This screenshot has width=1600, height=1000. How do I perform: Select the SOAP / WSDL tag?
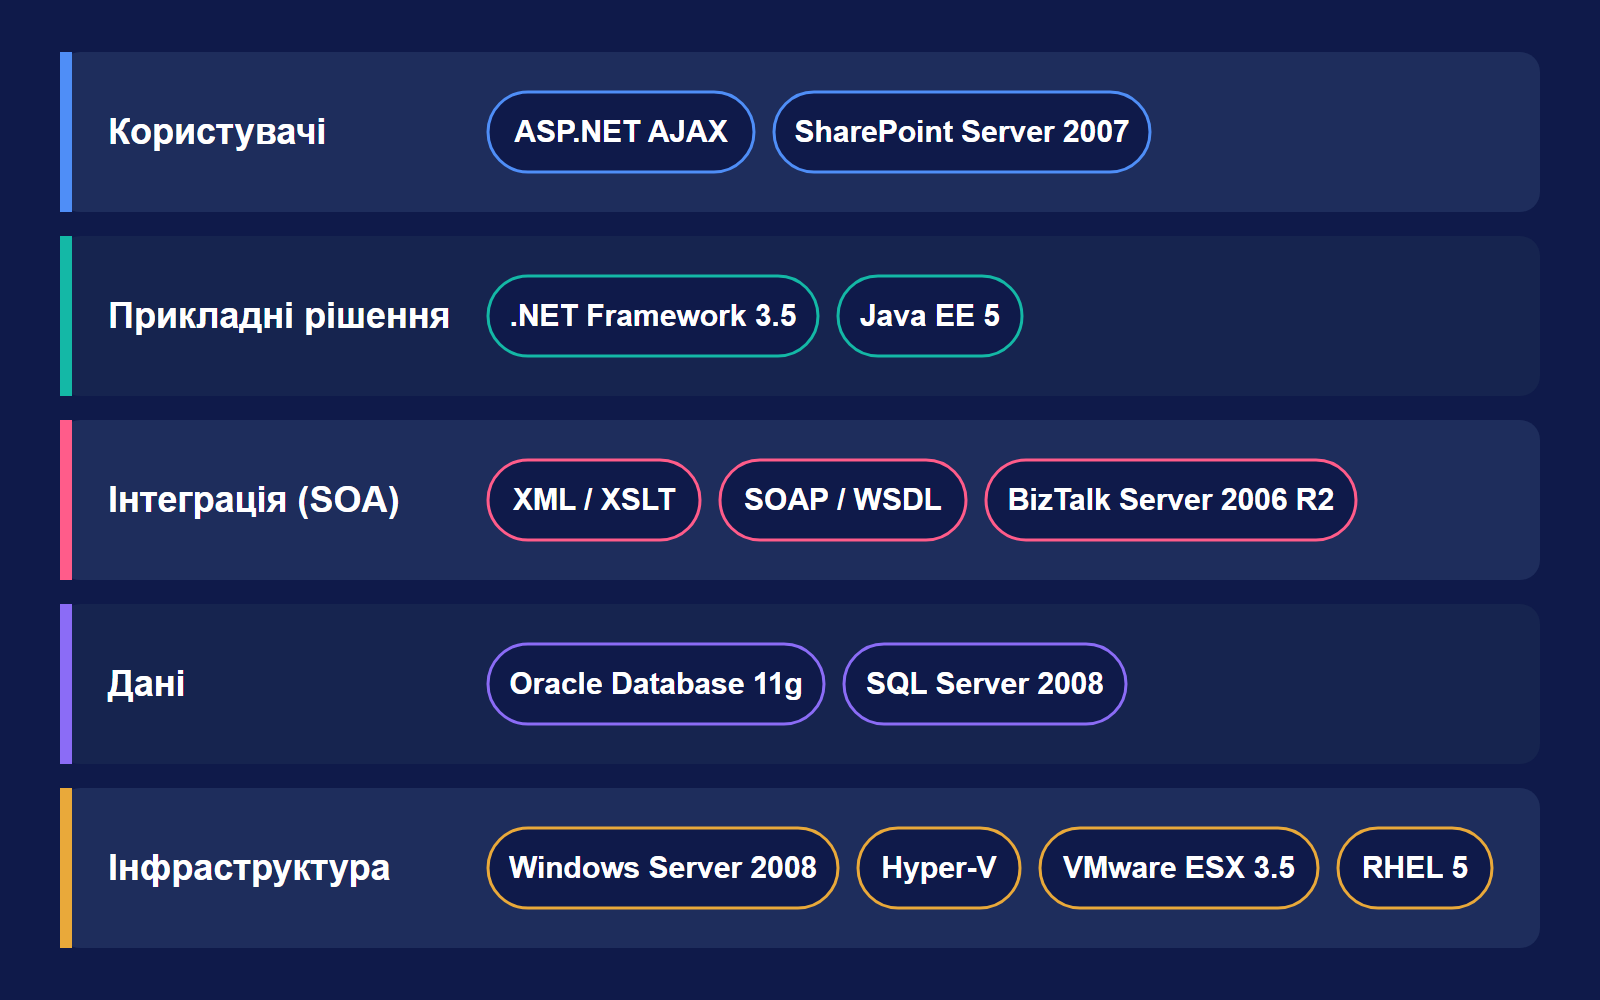843,500
